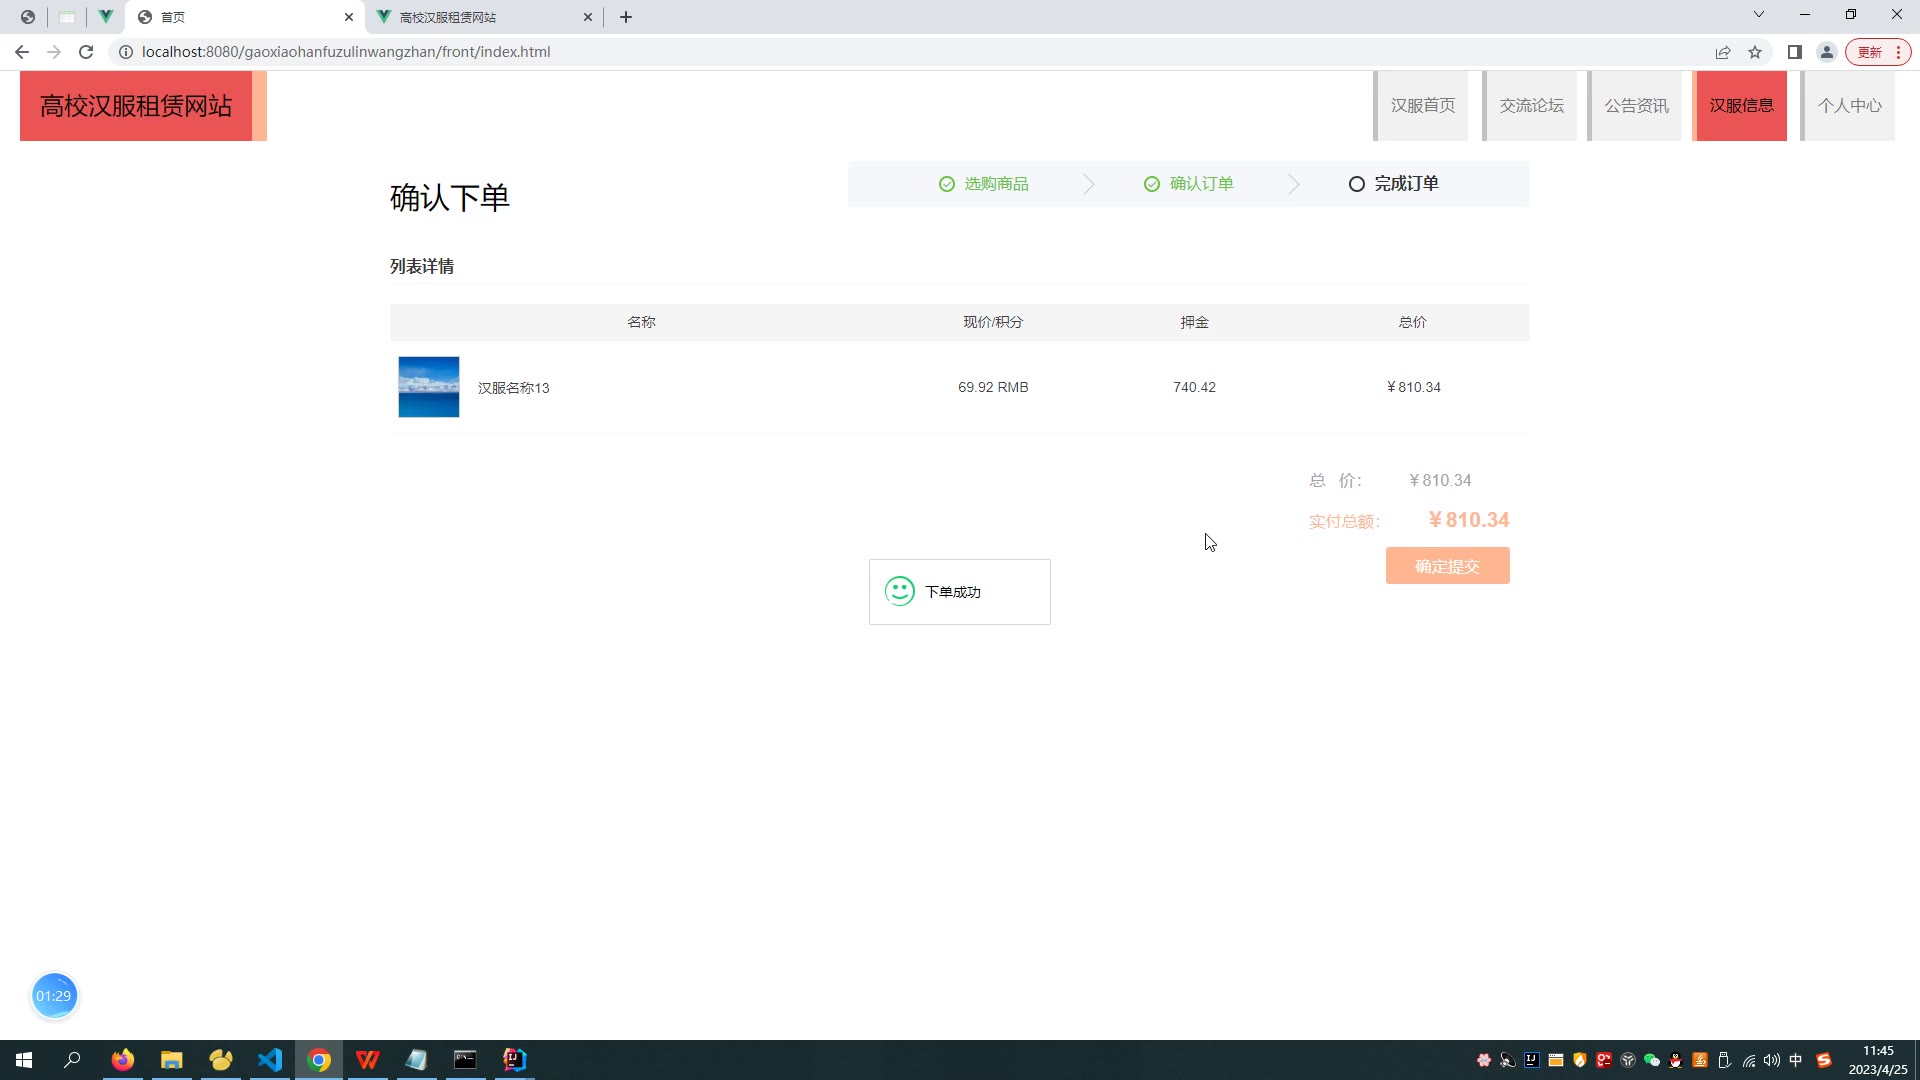Click the share page icon
Viewport: 1920px width, 1080px height.
[1723, 52]
